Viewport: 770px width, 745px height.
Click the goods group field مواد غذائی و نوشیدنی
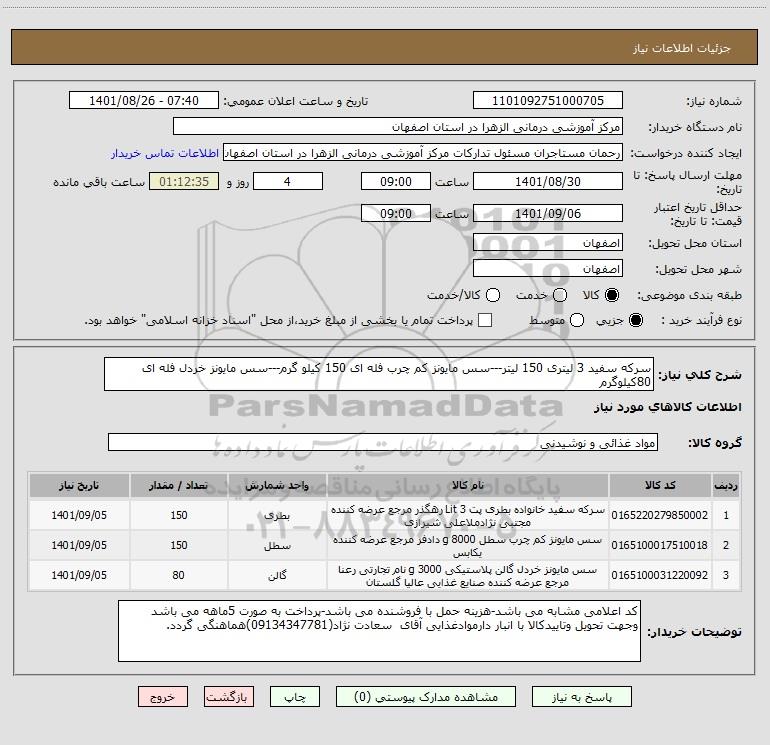coord(383,442)
